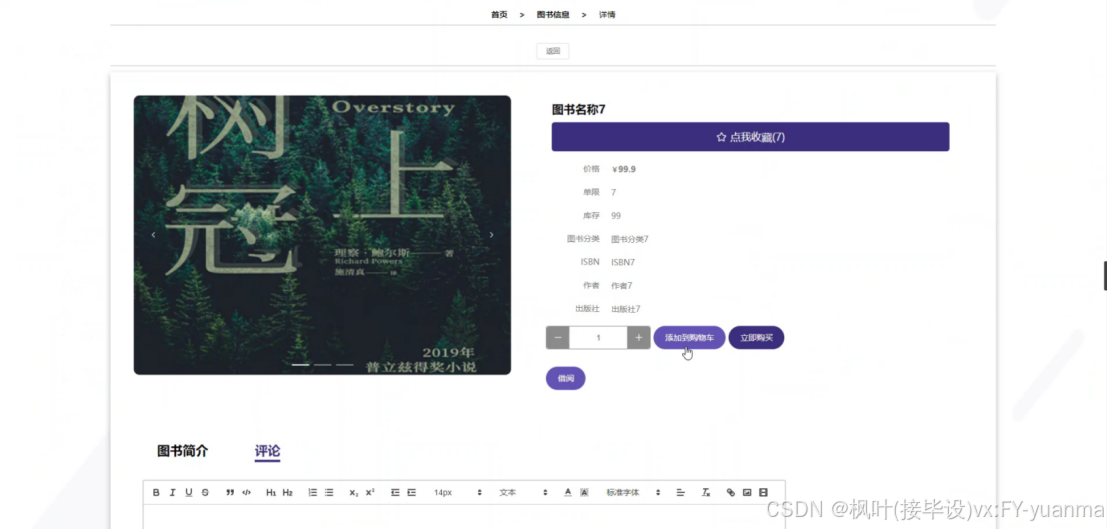Insert a hyperlink in the comment

click(x=730, y=492)
